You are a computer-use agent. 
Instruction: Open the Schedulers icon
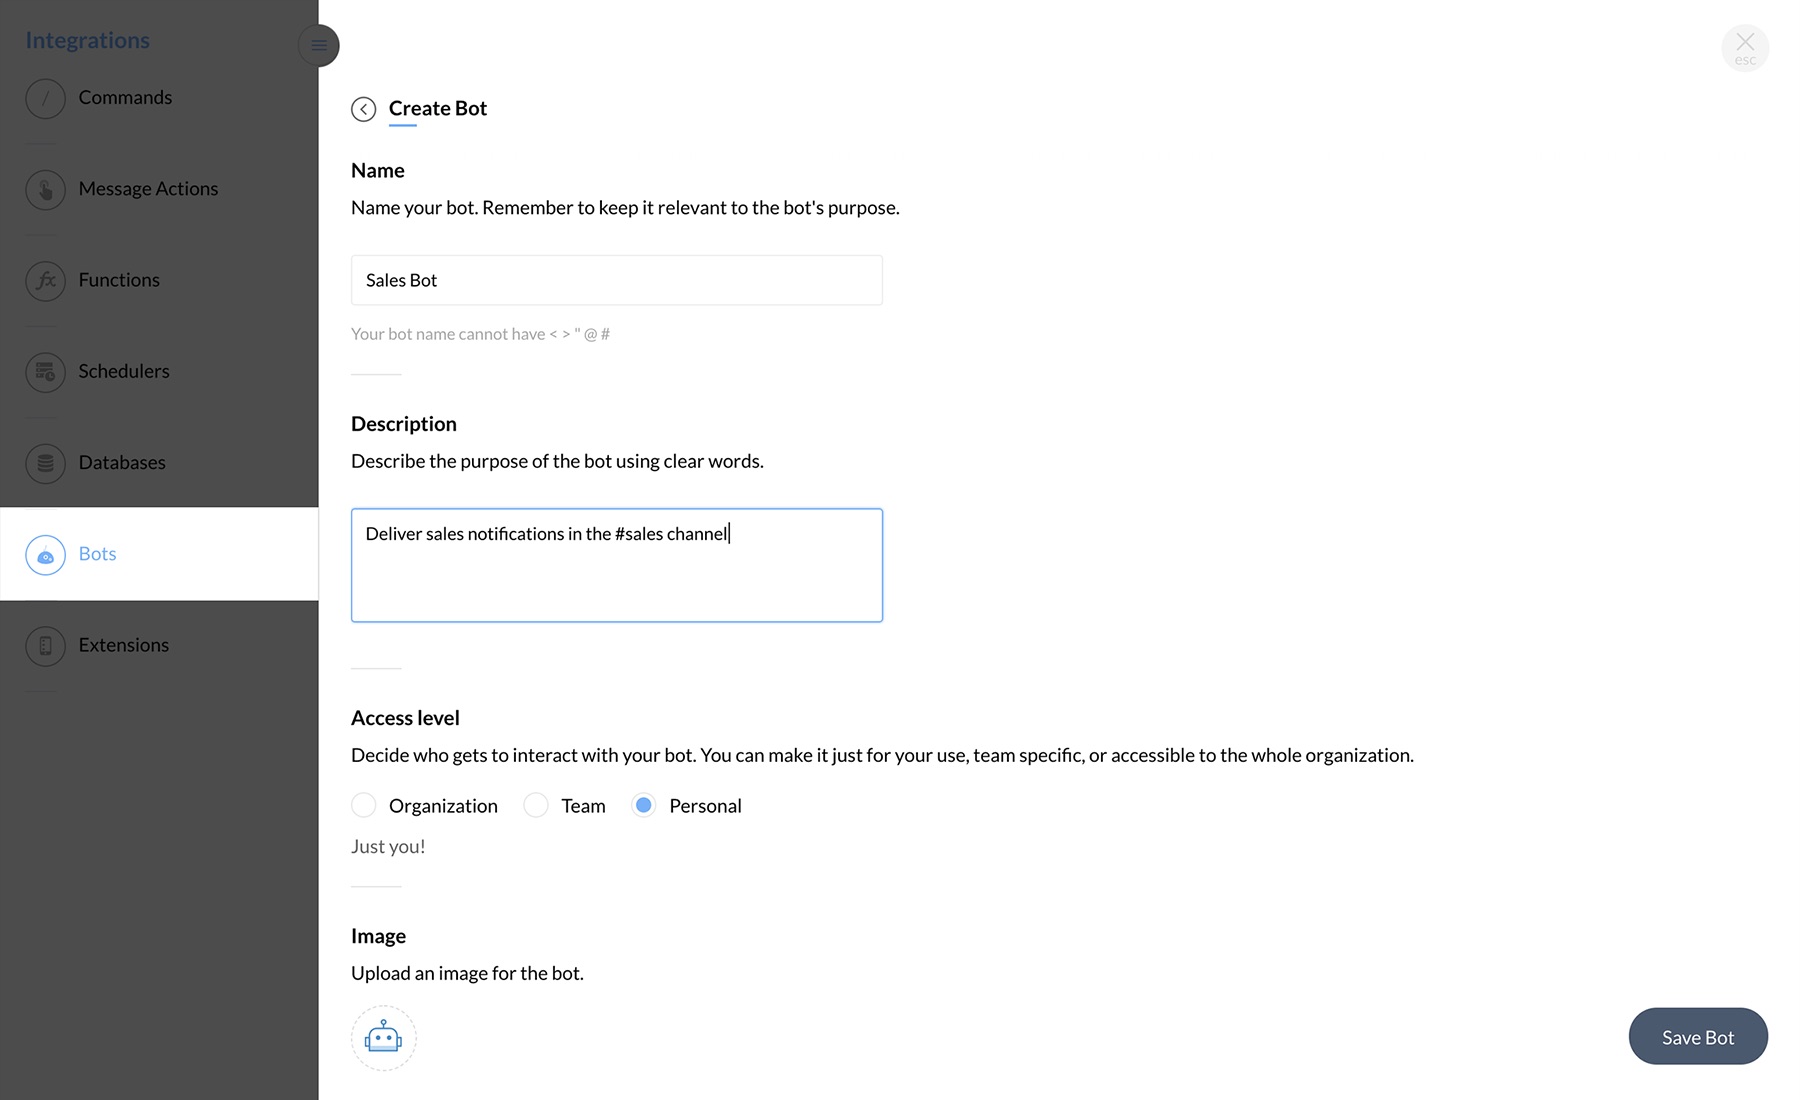click(45, 372)
